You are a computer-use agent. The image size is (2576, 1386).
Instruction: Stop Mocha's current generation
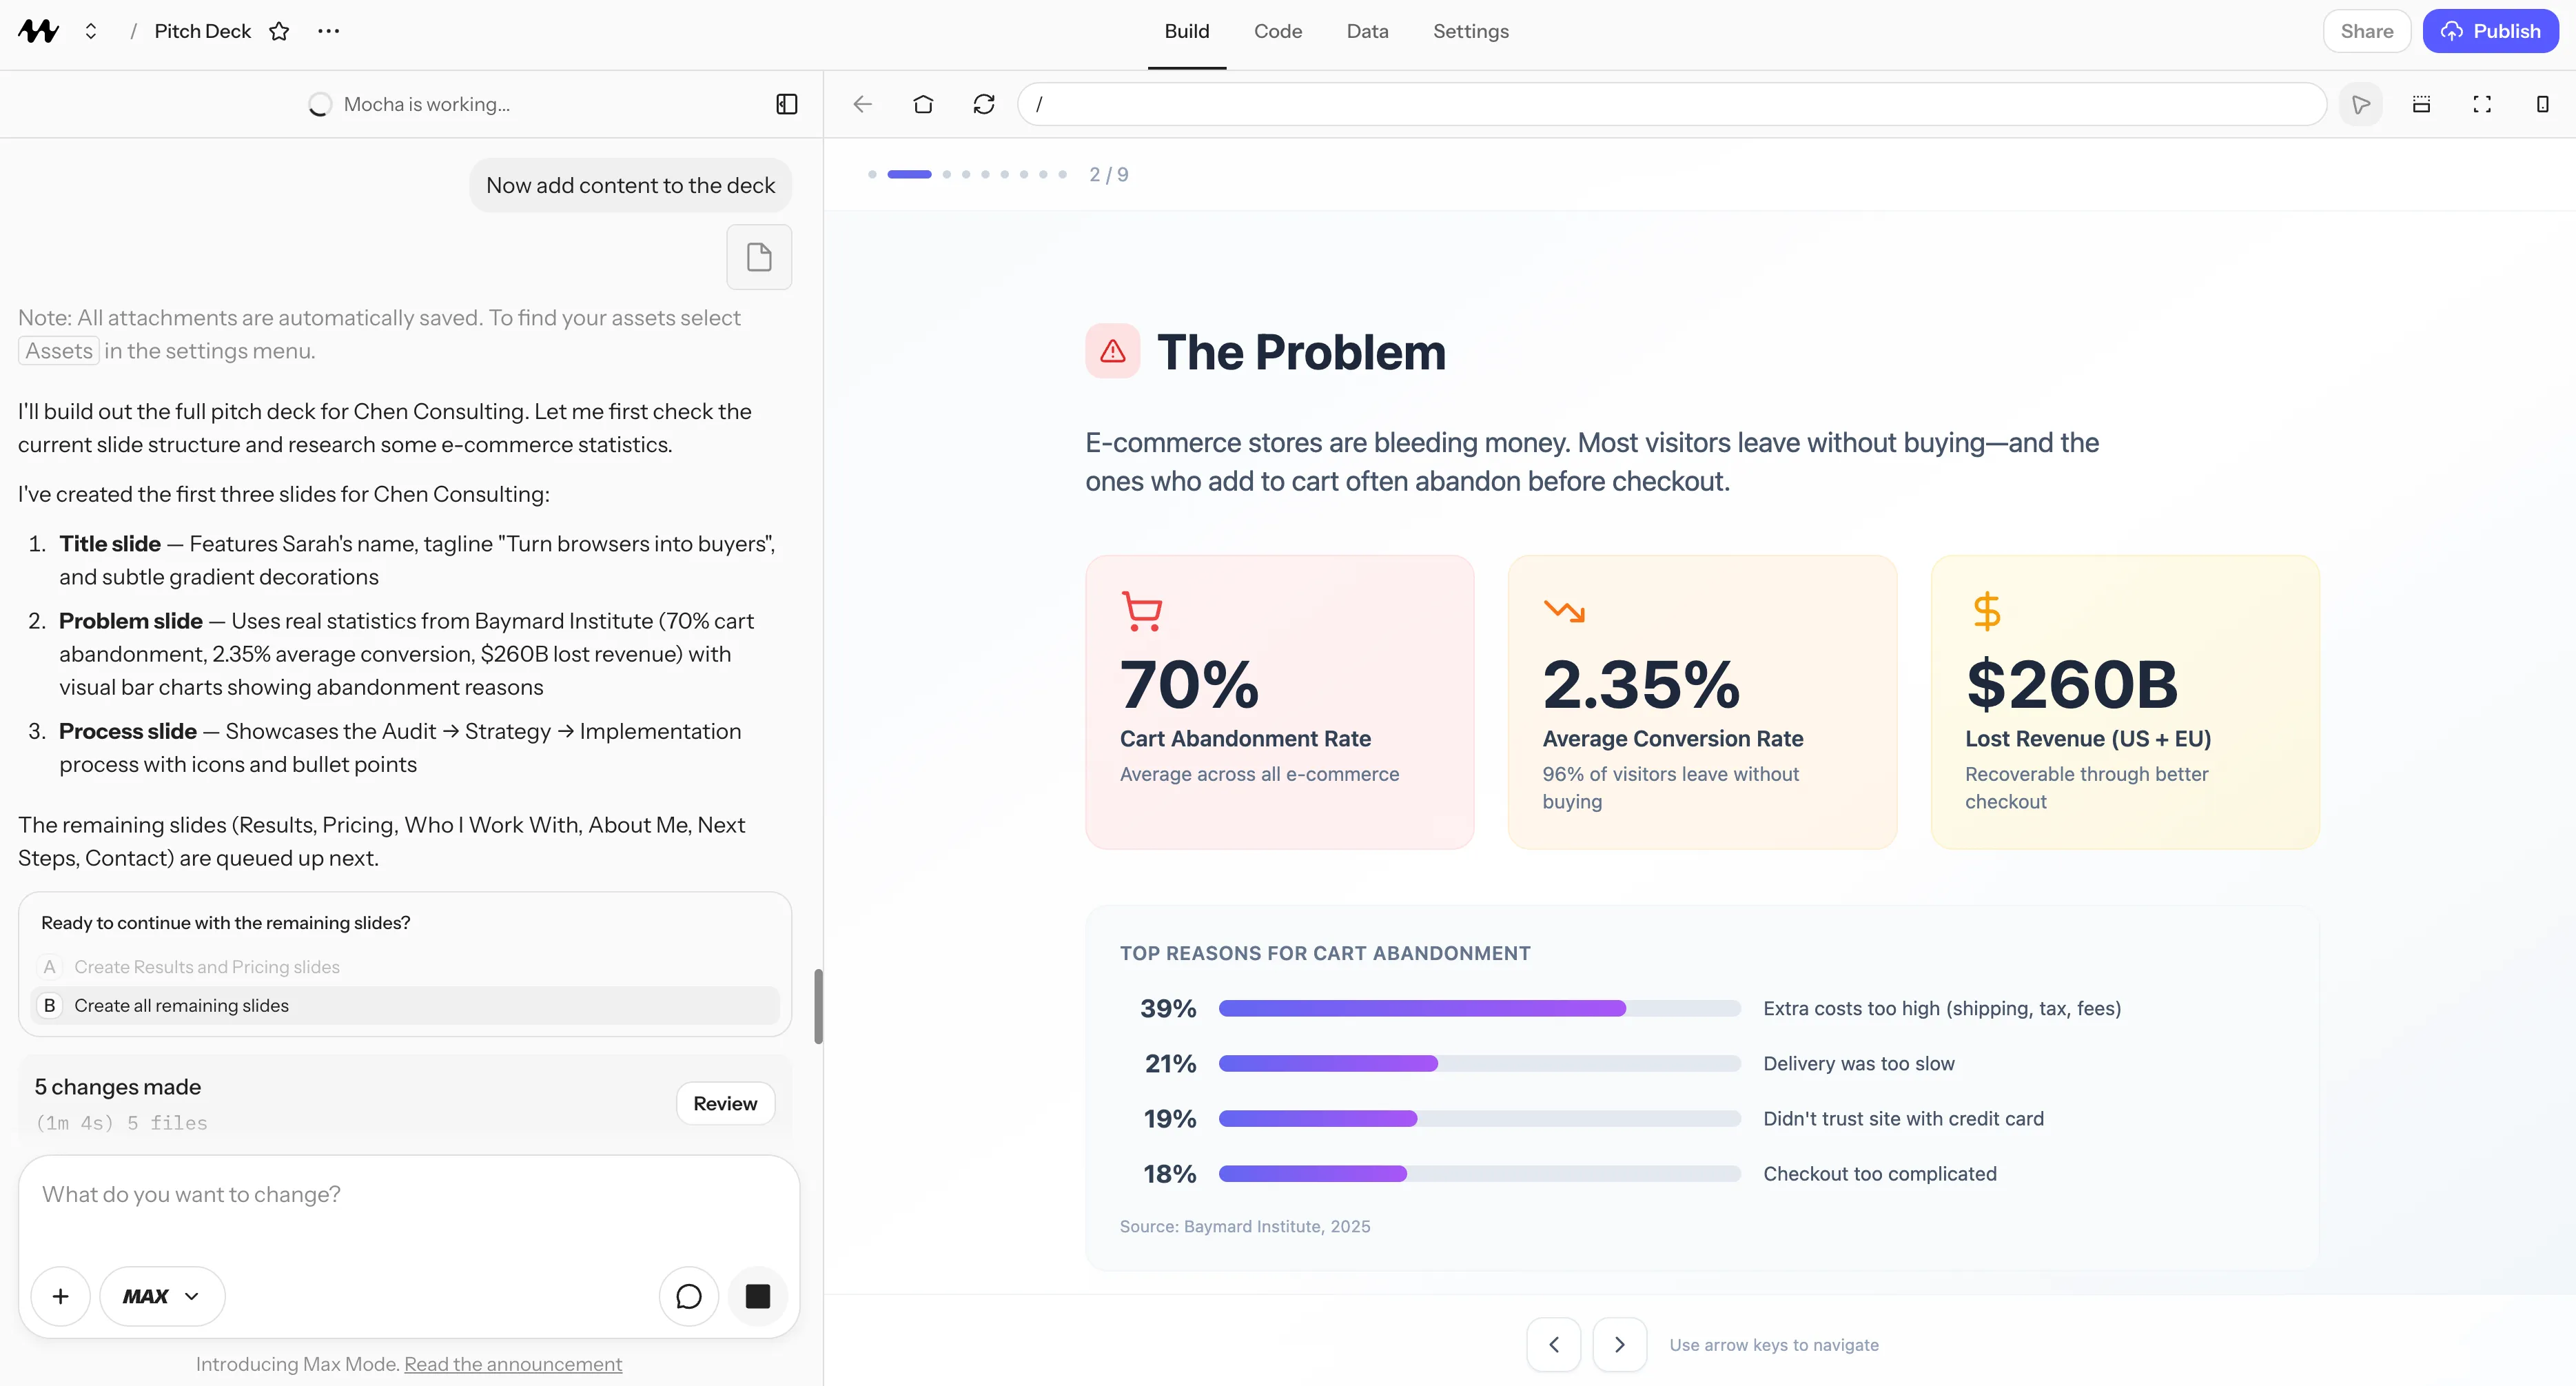click(757, 1296)
